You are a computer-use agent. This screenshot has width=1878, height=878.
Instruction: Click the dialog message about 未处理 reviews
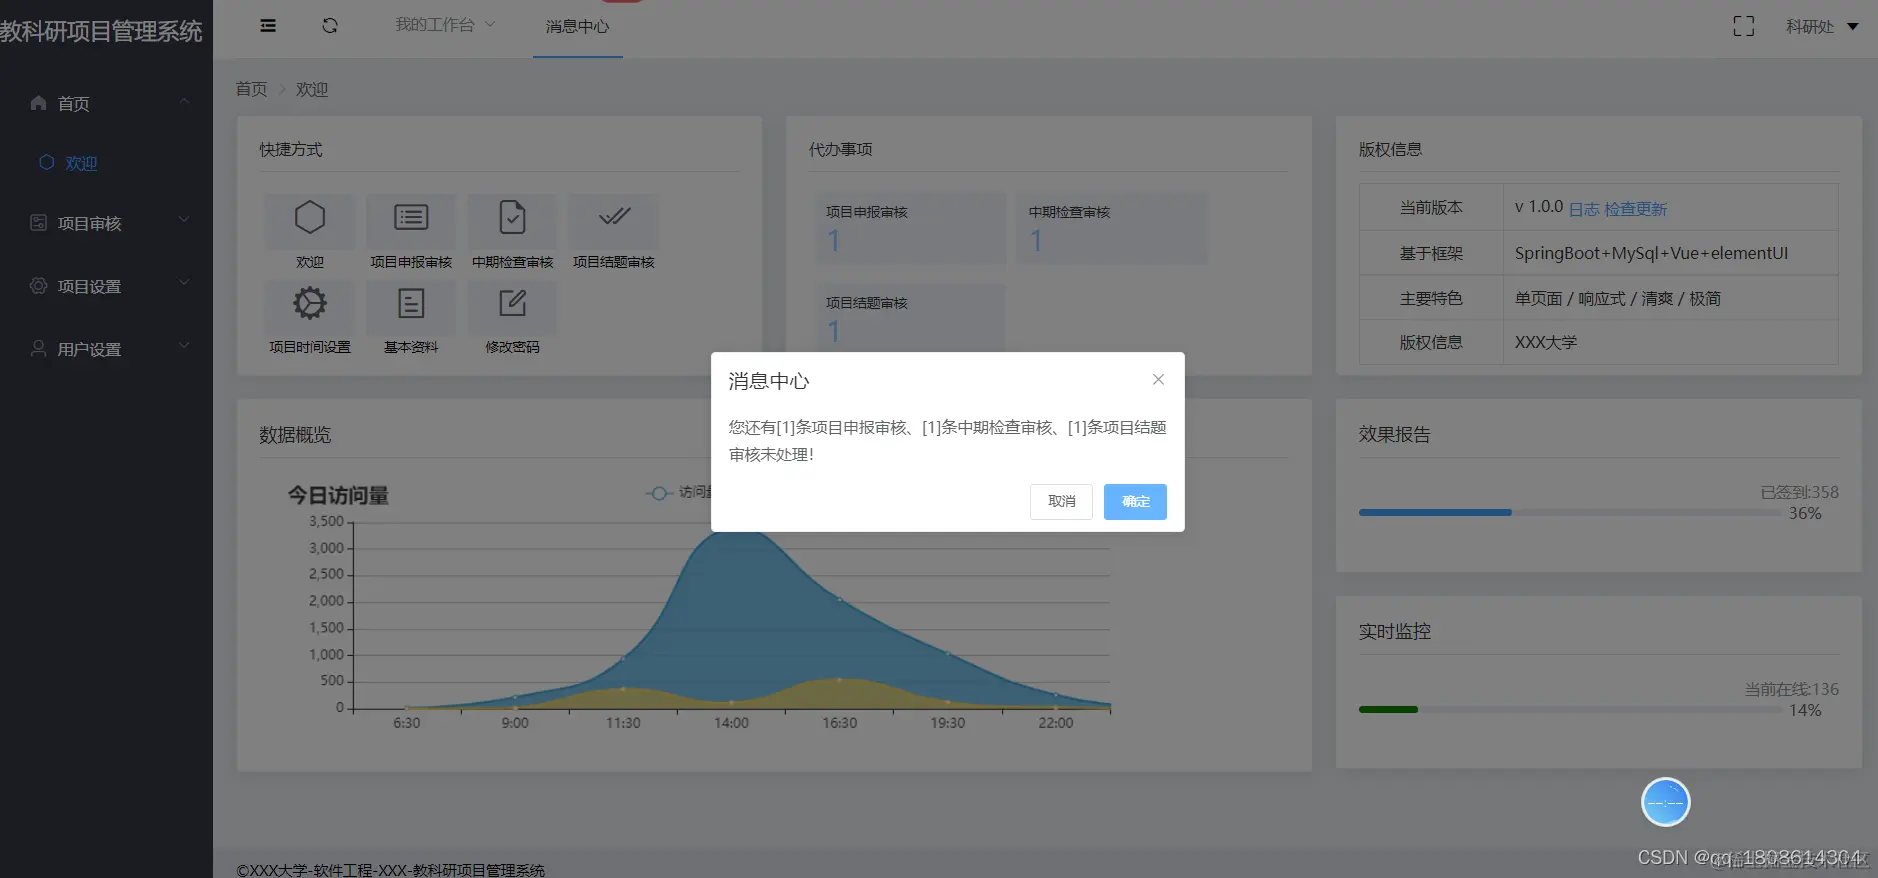pyautogui.click(x=947, y=441)
